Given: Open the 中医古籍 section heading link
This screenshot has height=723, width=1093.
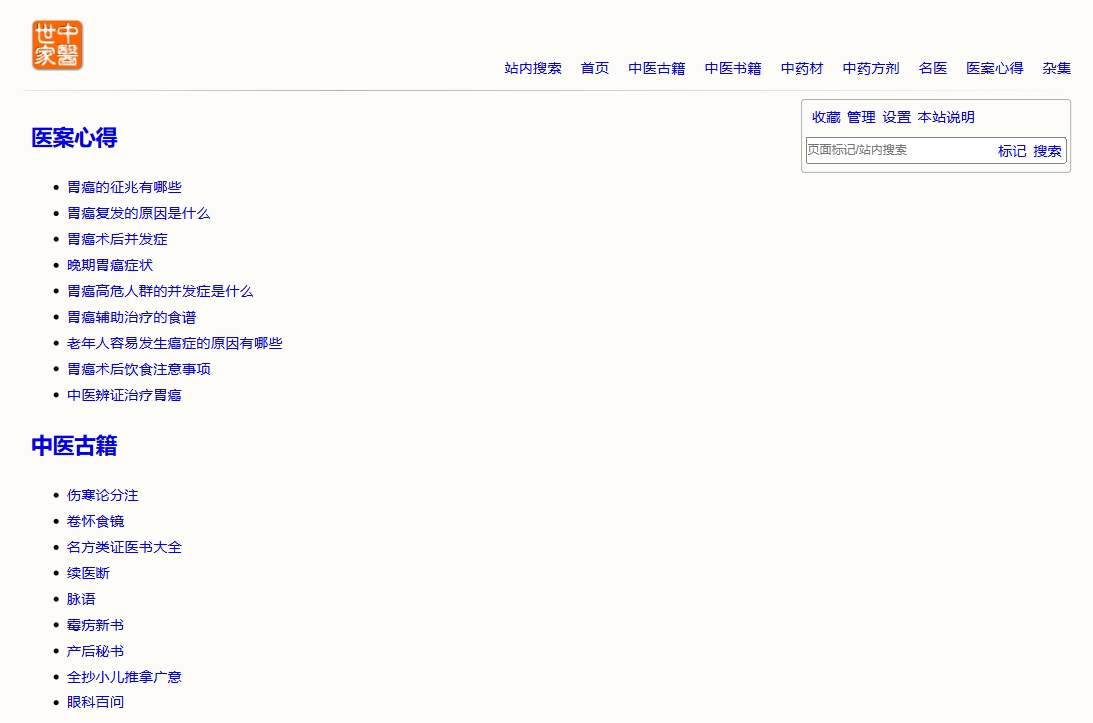Looking at the screenshot, I should [x=74, y=446].
